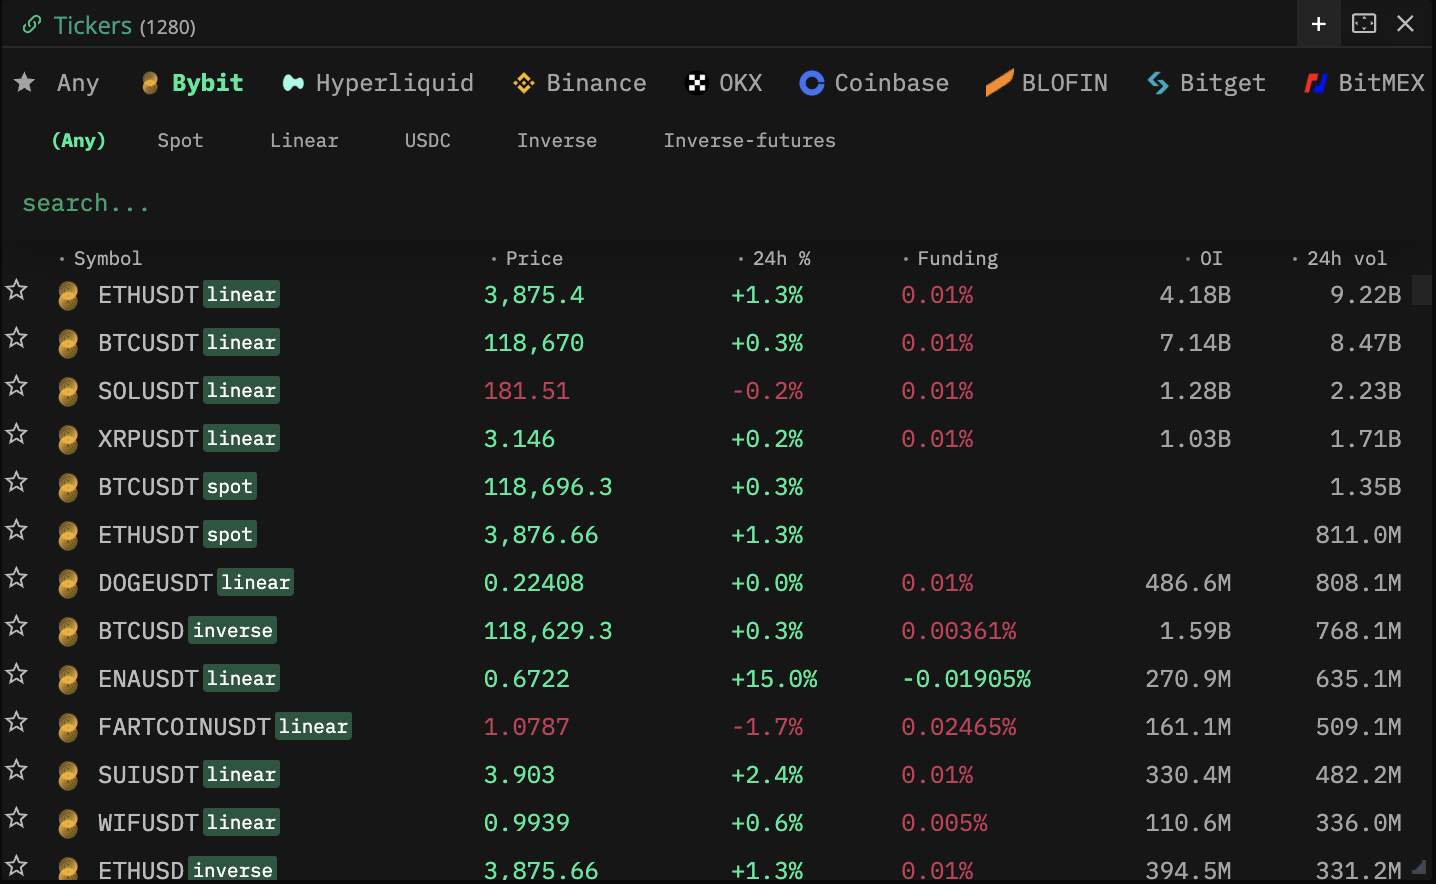The height and width of the screenshot is (884, 1436).
Task: Click the fullscreen expand icon
Action: [x=1363, y=24]
